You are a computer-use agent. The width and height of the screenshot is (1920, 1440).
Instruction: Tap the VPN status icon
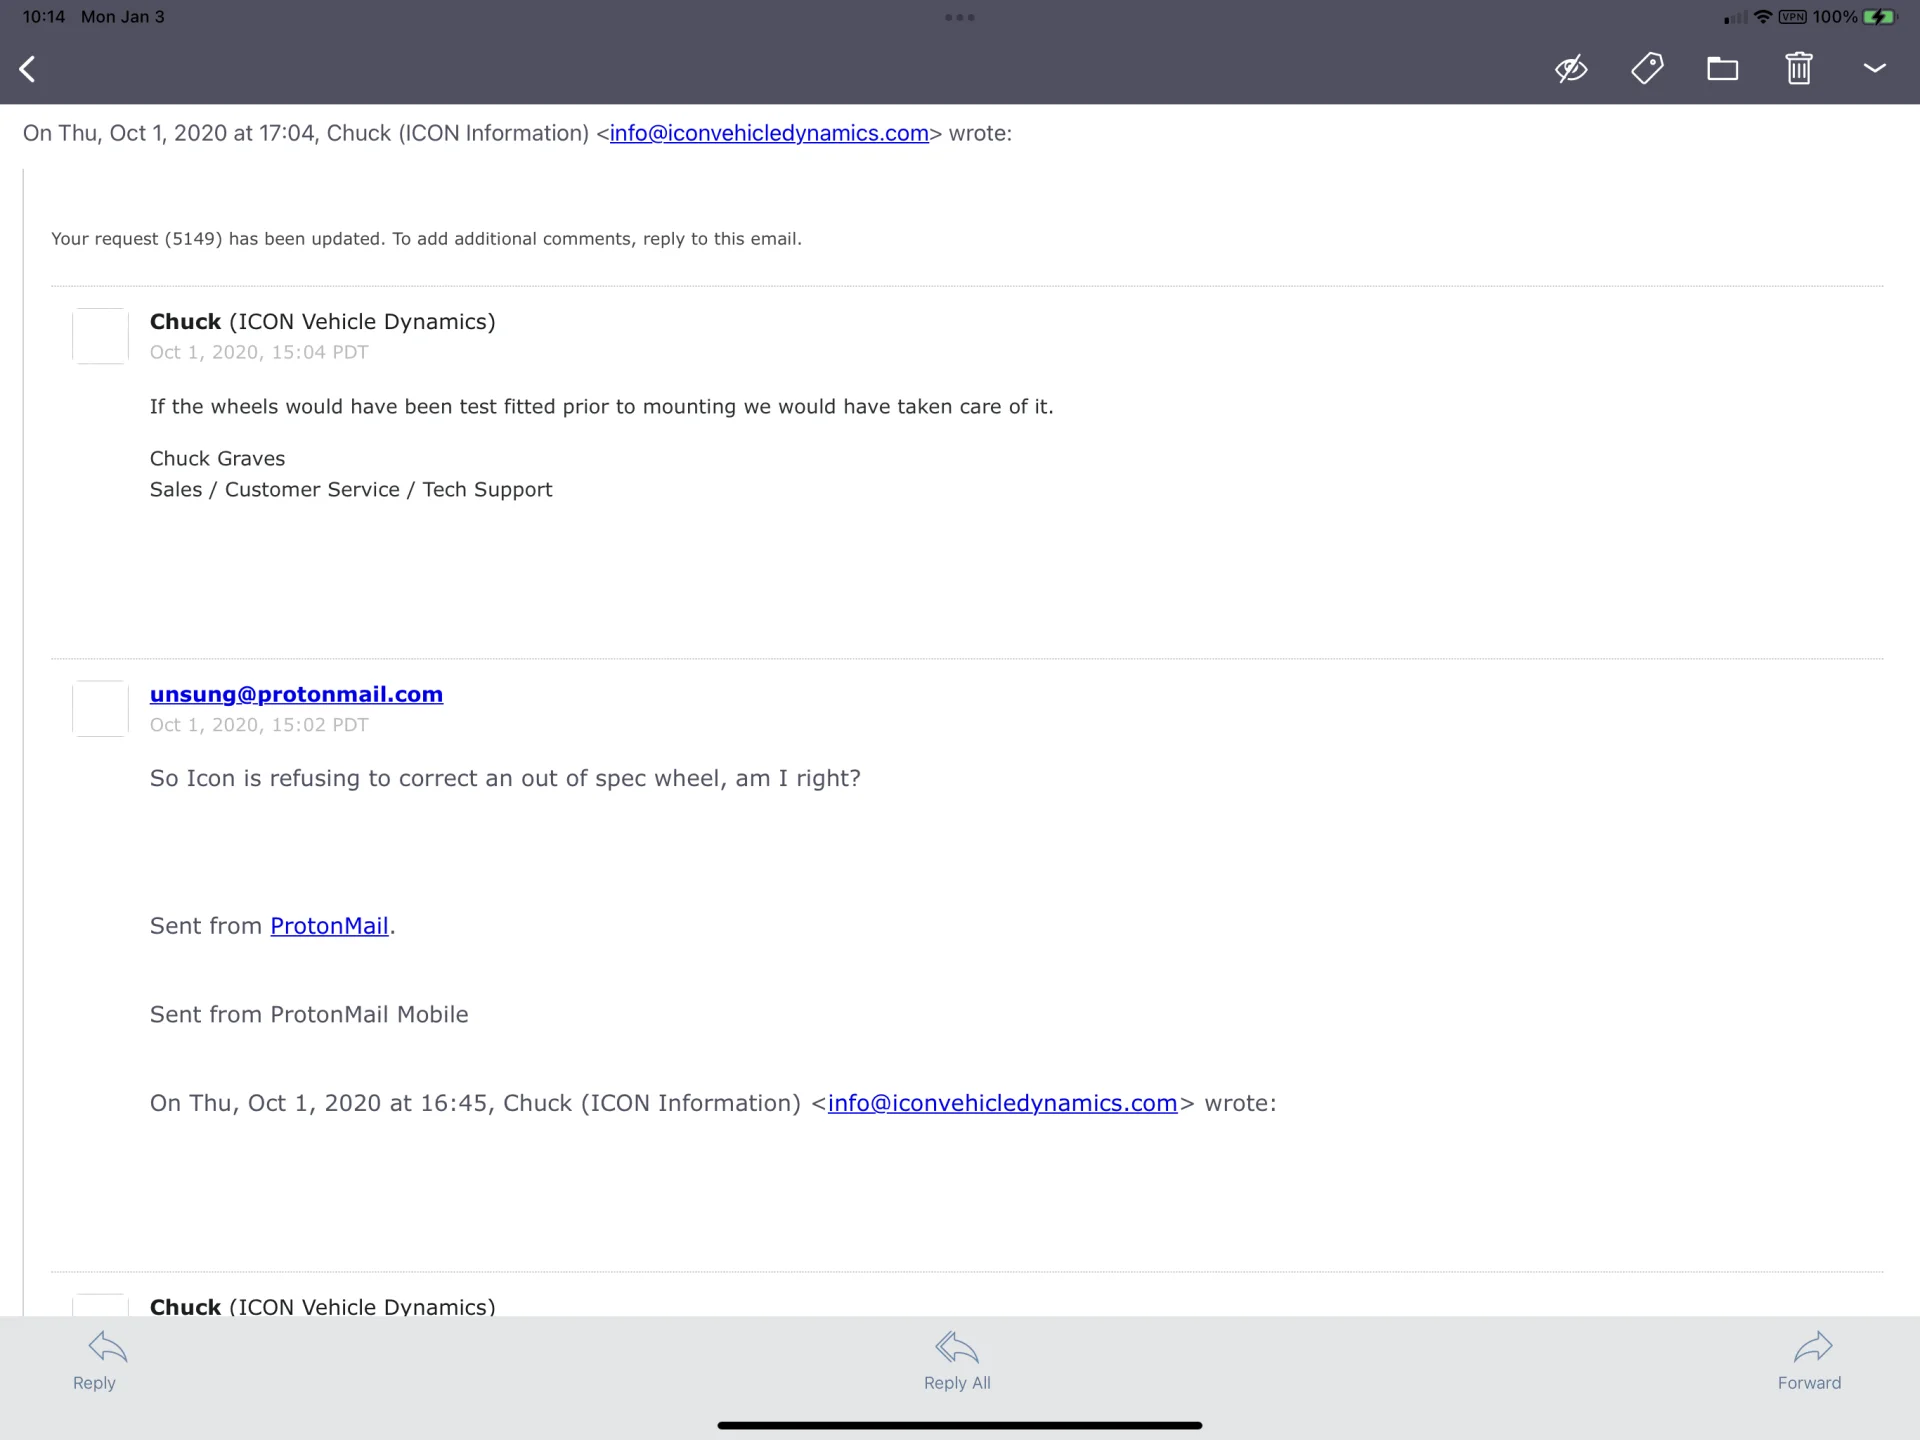tap(1793, 17)
